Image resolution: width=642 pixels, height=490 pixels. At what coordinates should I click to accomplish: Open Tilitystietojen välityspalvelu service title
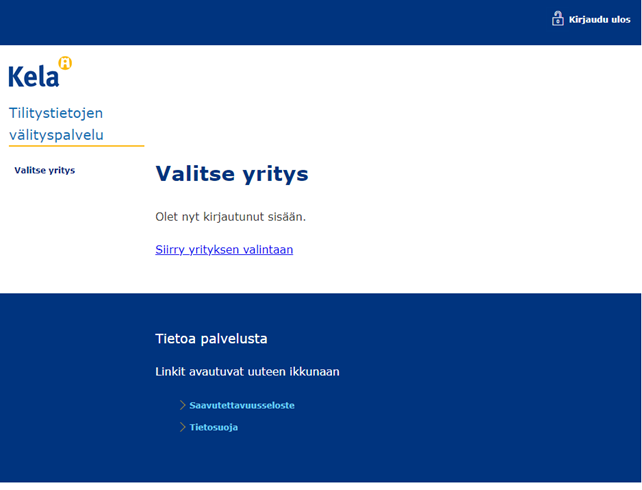pos(56,124)
